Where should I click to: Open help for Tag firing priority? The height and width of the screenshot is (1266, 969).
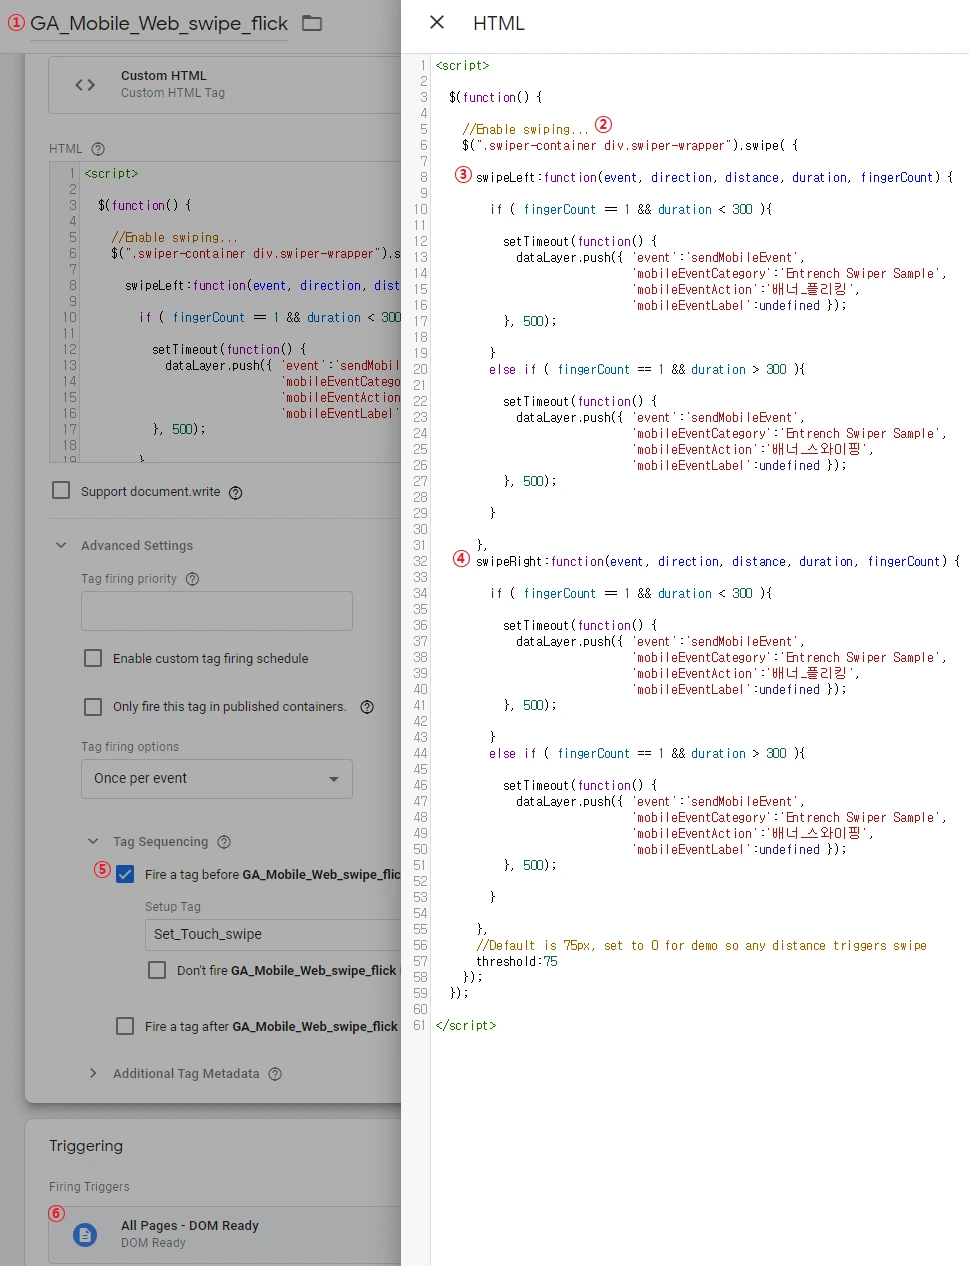pos(193,579)
